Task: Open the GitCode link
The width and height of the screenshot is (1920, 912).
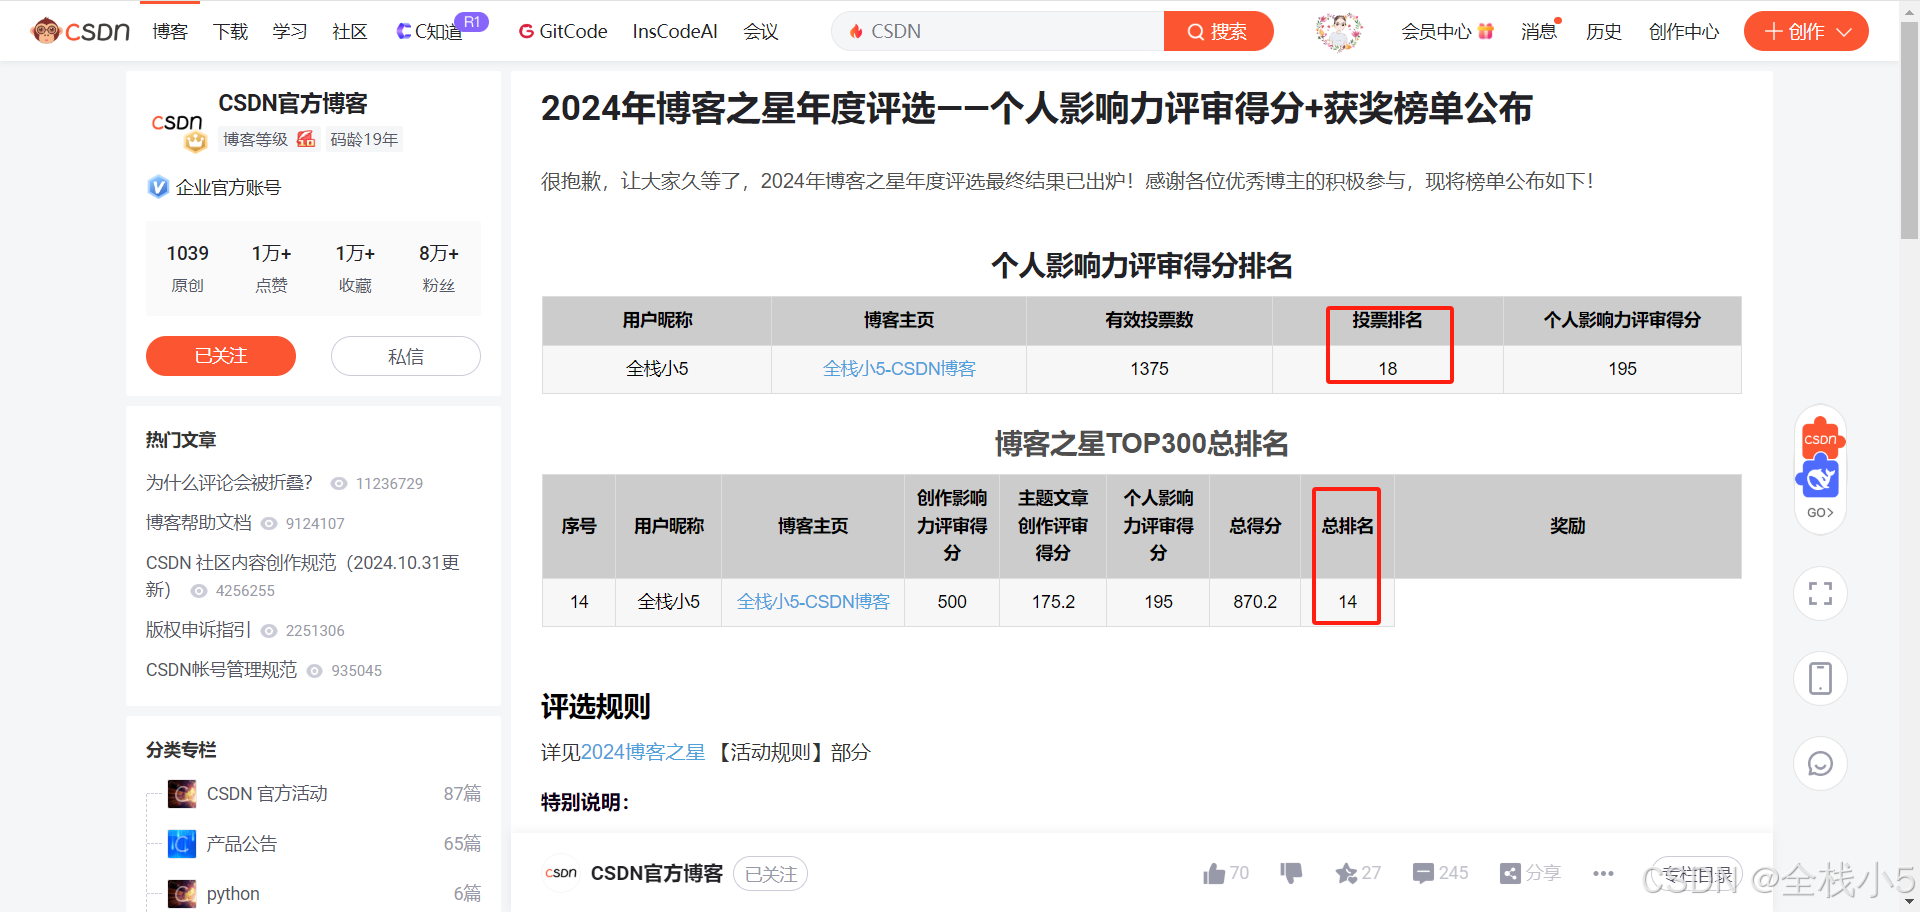Action: click(563, 31)
